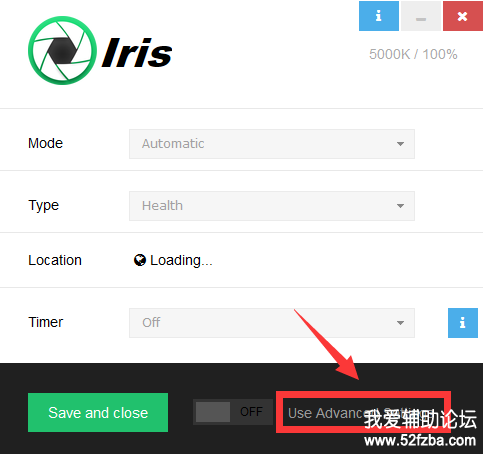Image resolution: width=483 pixels, height=454 pixels.
Task: Open the Type dropdown showing Health
Action: 272,206
